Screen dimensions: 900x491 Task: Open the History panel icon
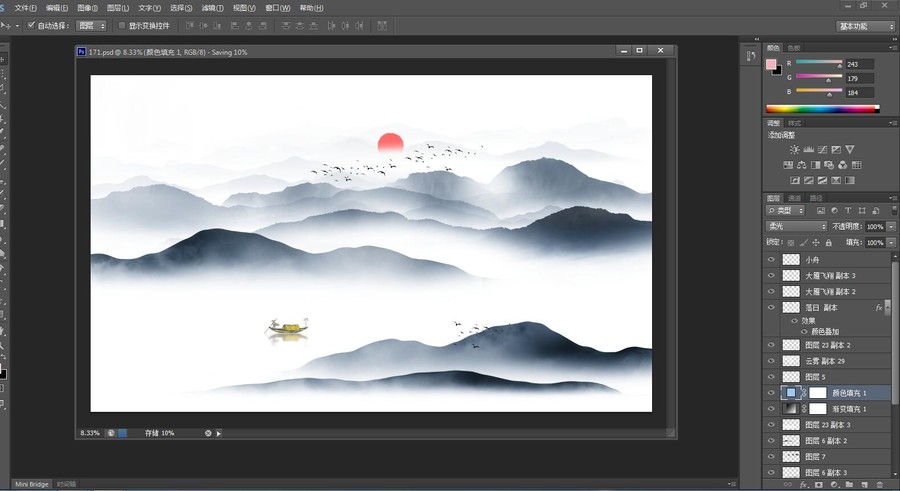pos(751,56)
